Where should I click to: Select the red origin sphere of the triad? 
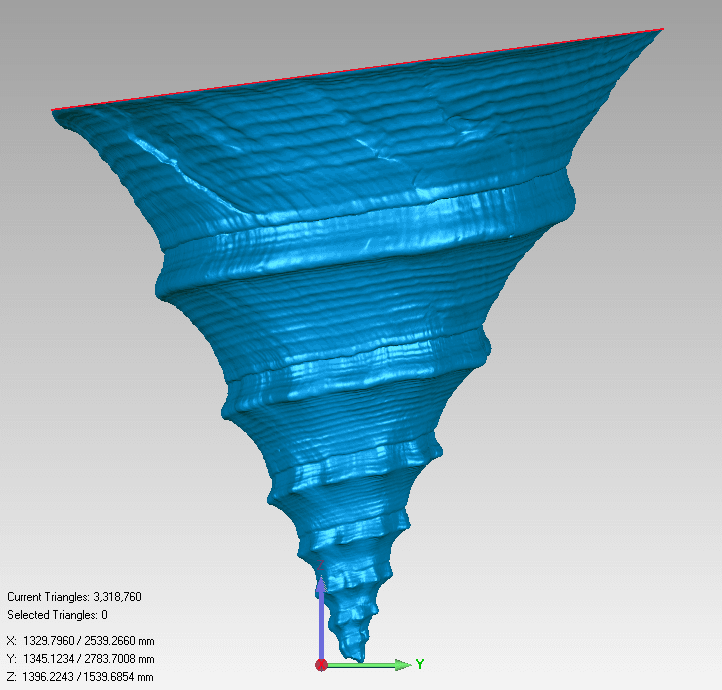pyautogui.click(x=321, y=664)
